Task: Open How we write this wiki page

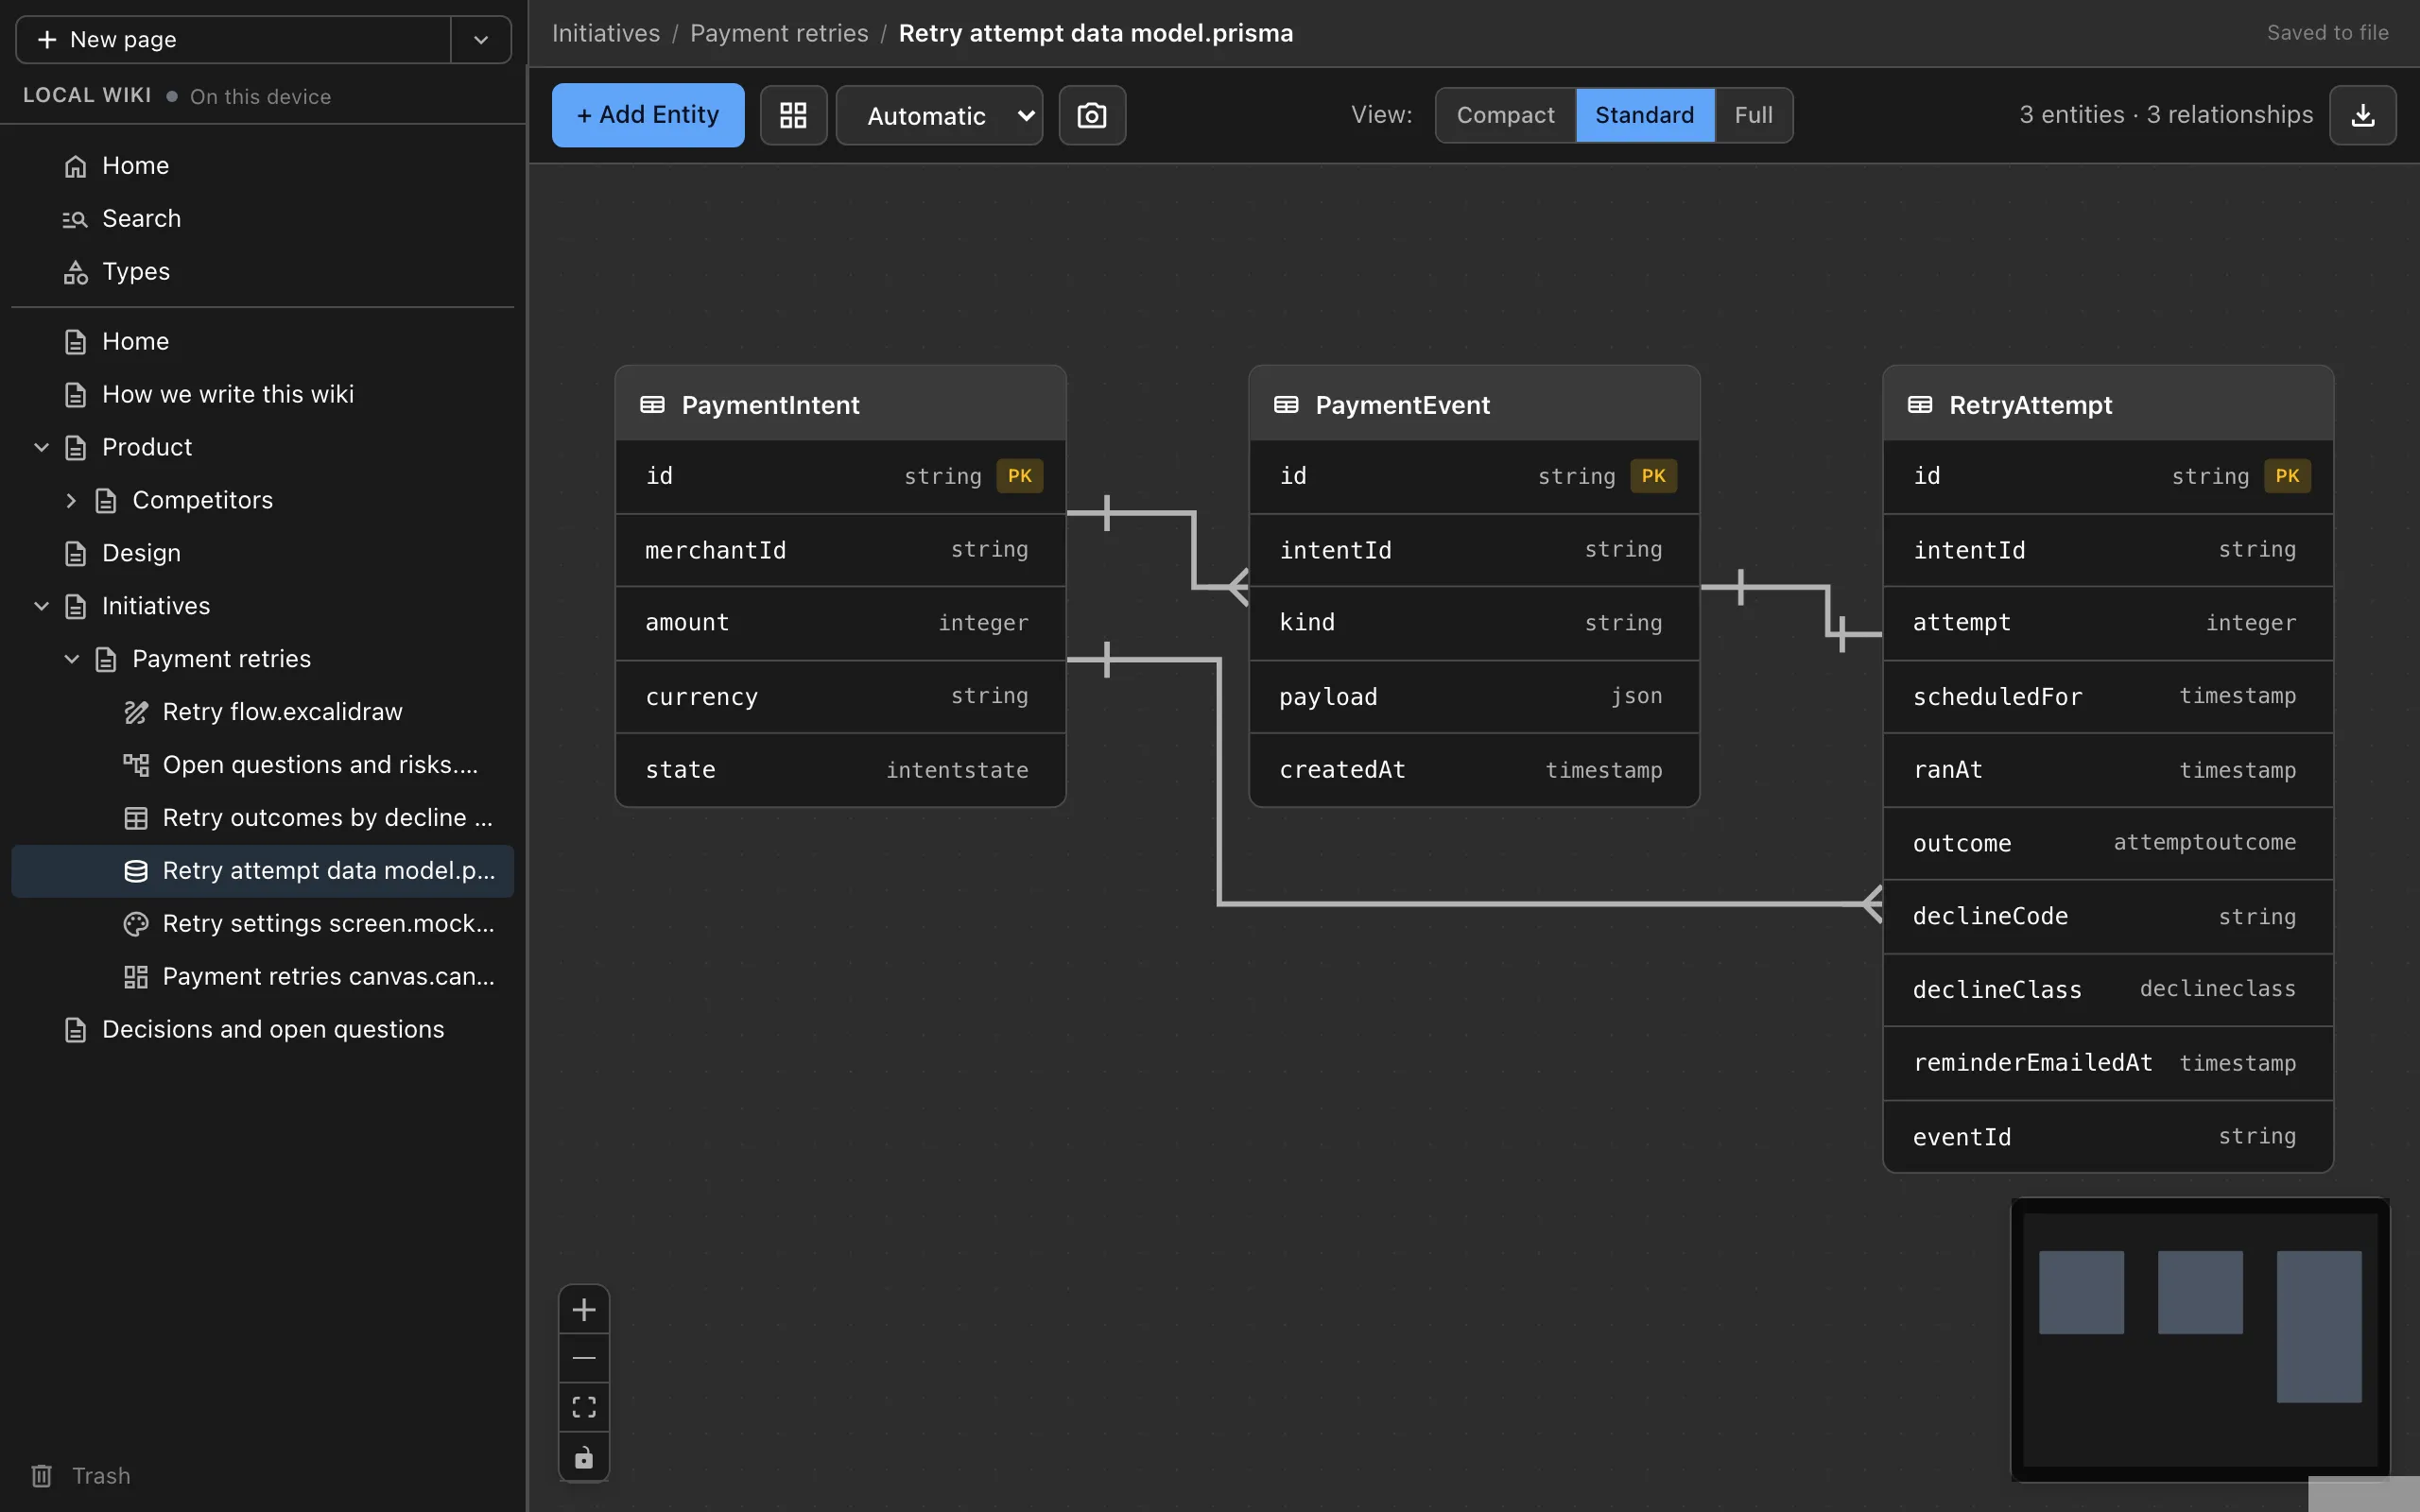Action: [262, 394]
